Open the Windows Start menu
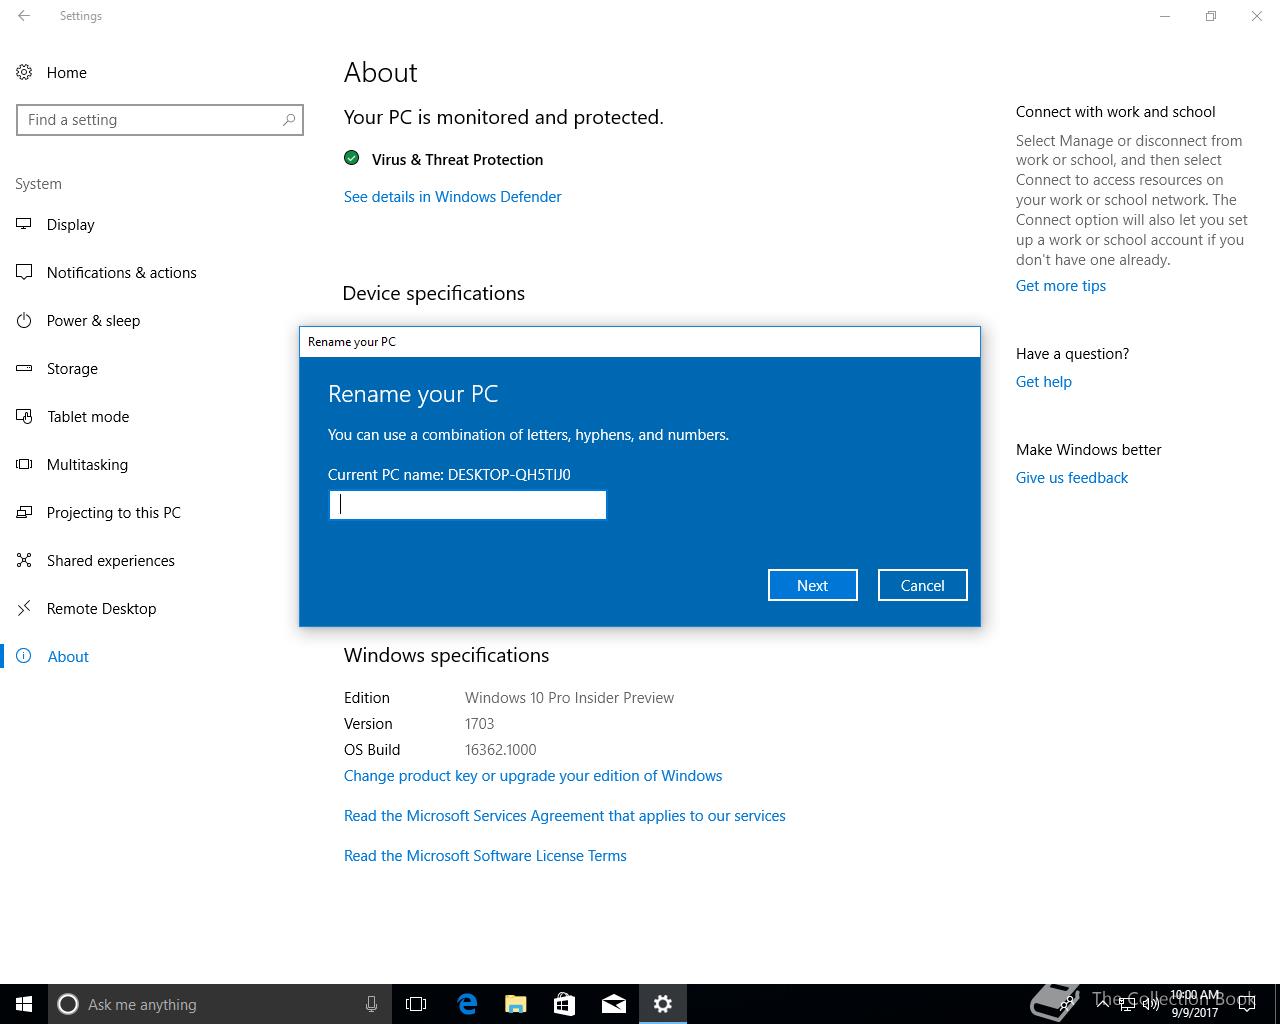The width and height of the screenshot is (1280, 1024). pyautogui.click(x=24, y=1004)
